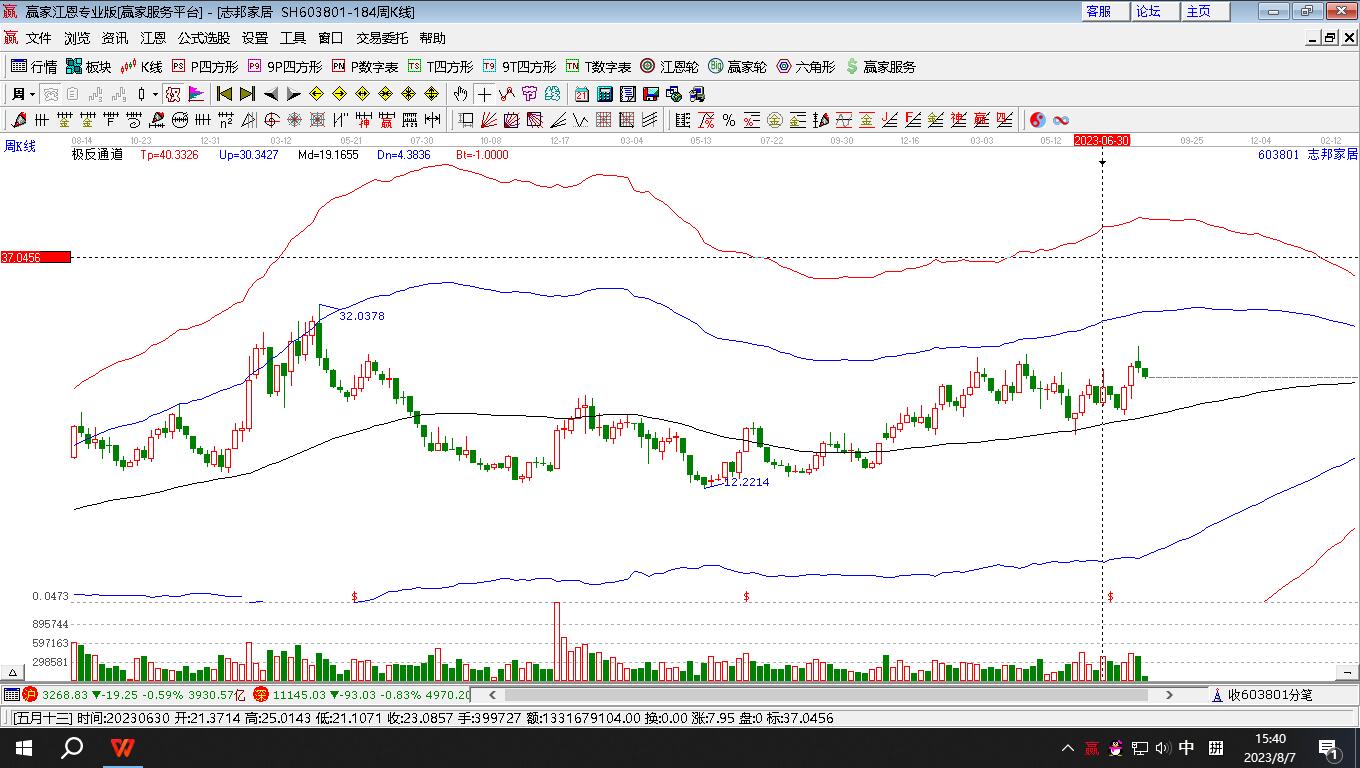Click the red 37.0456 price label
The height and width of the screenshot is (768, 1360).
pyautogui.click(x=36, y=257)
